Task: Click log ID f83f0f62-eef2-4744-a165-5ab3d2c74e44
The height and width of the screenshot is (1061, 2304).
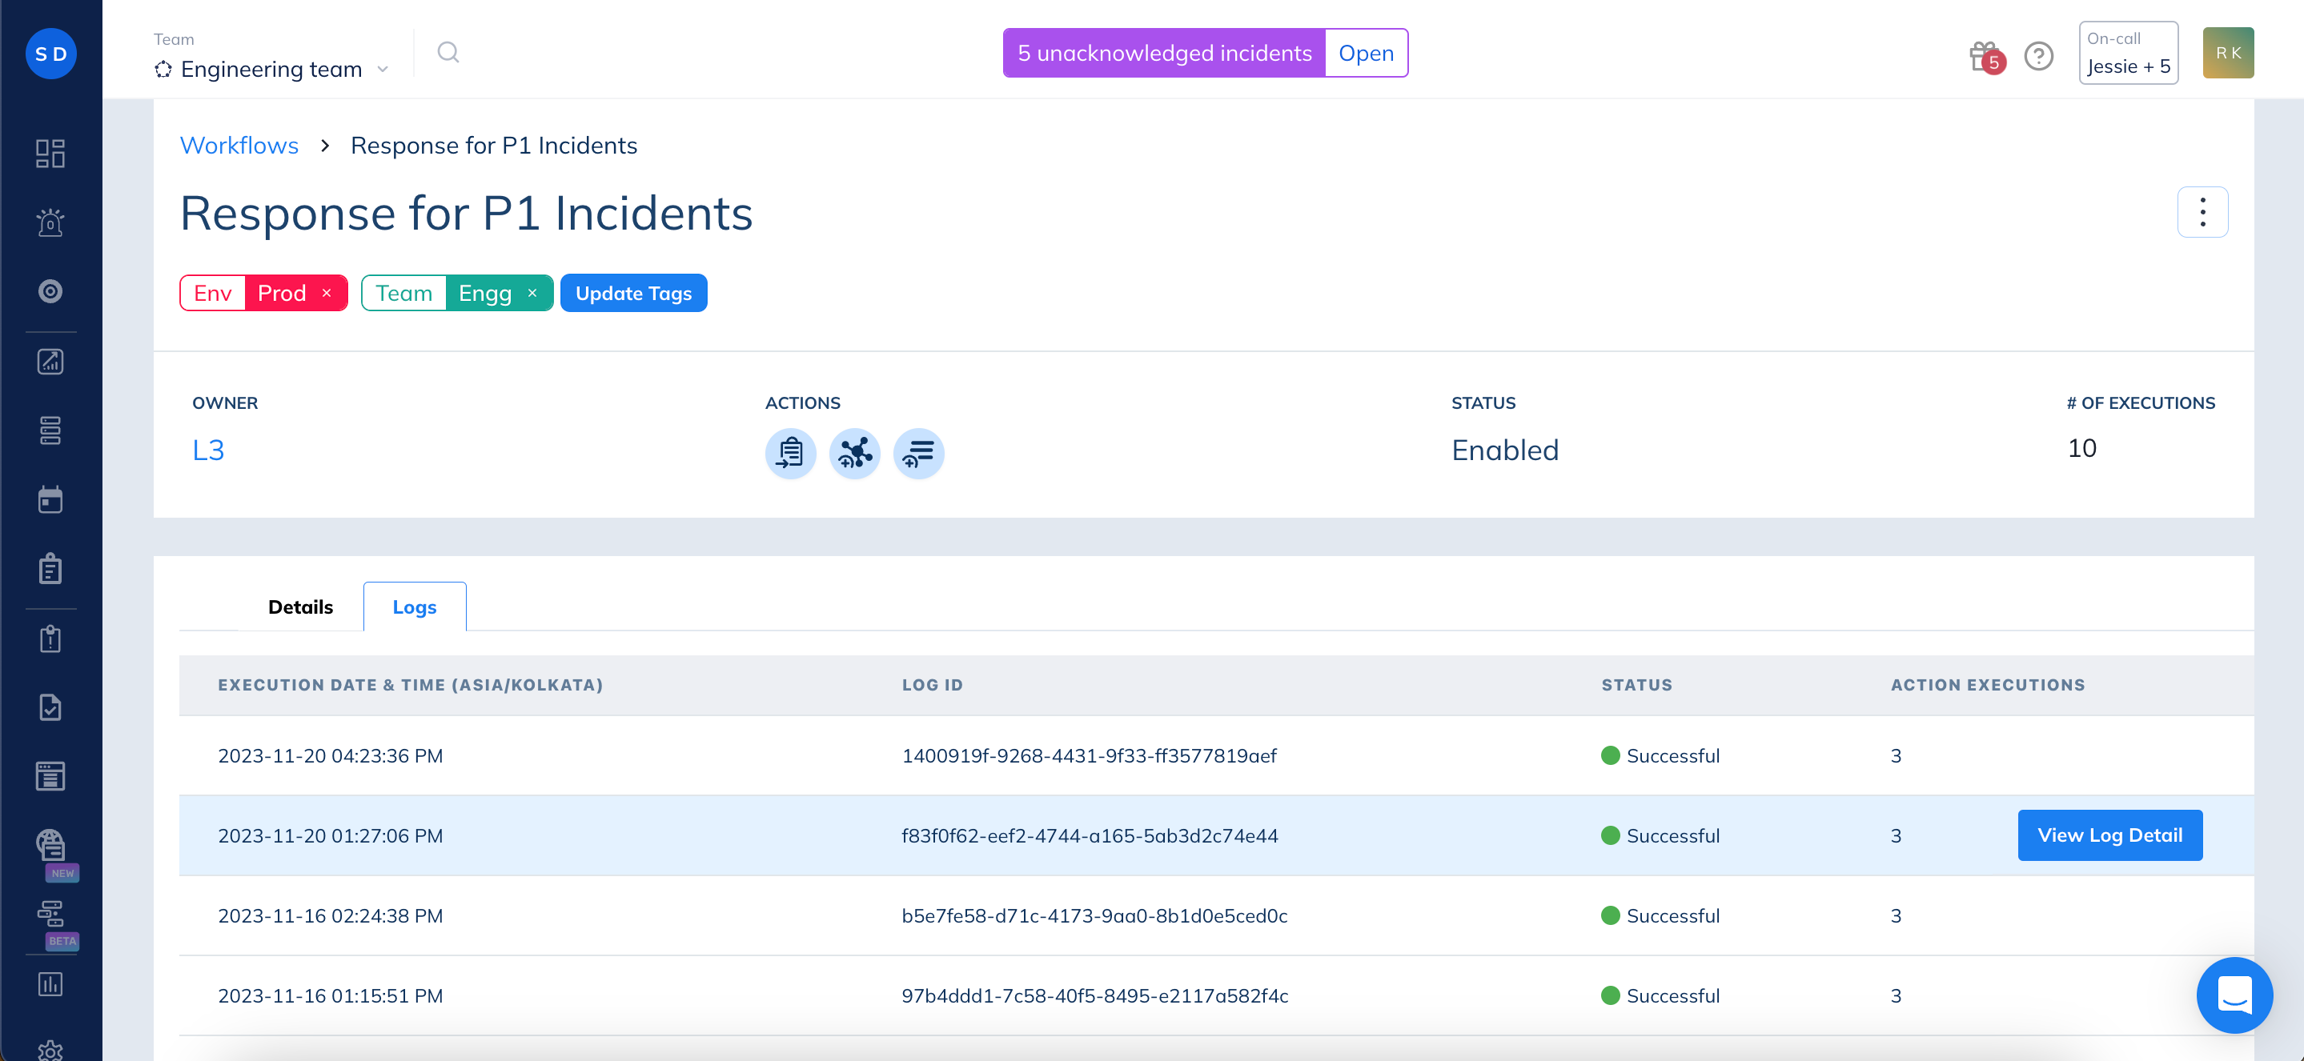Action: (x=1090, y=836)
